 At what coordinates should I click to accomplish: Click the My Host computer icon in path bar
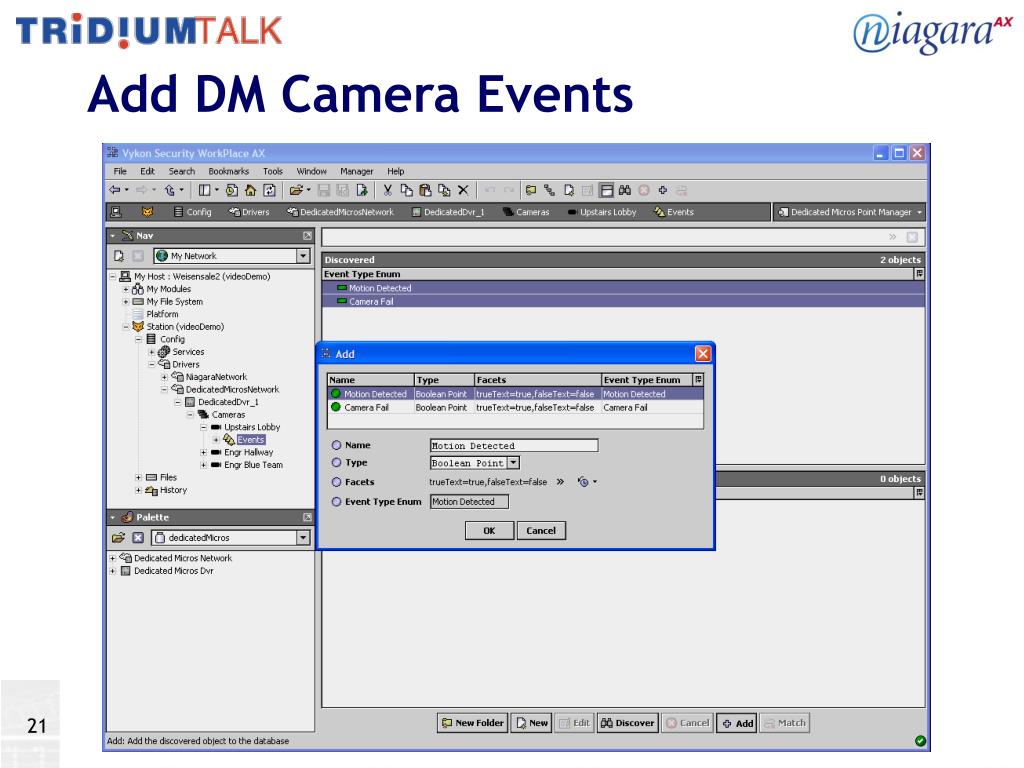click(116, 212)
